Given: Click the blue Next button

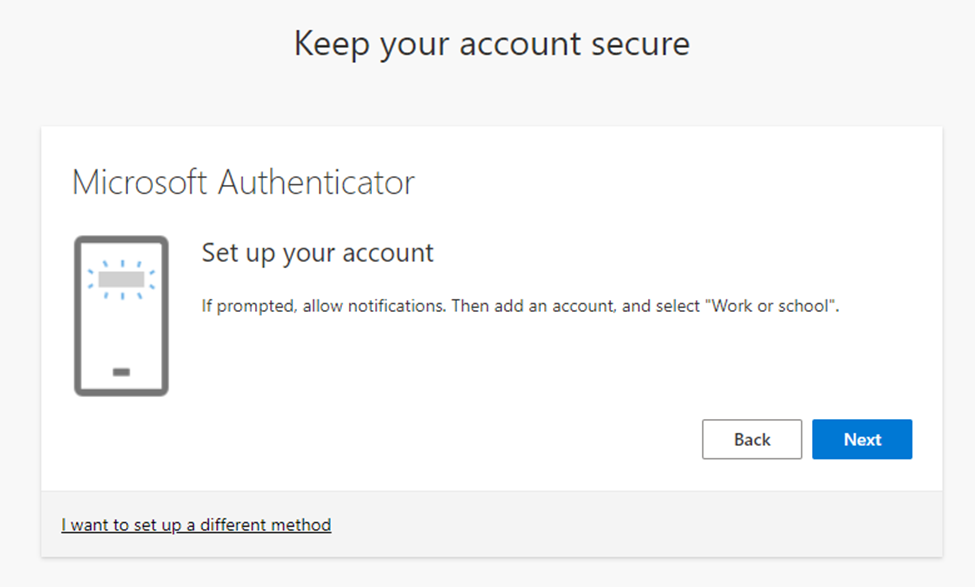Looking at the screenshot, I should pyautogui.click(x=862, y=439).
